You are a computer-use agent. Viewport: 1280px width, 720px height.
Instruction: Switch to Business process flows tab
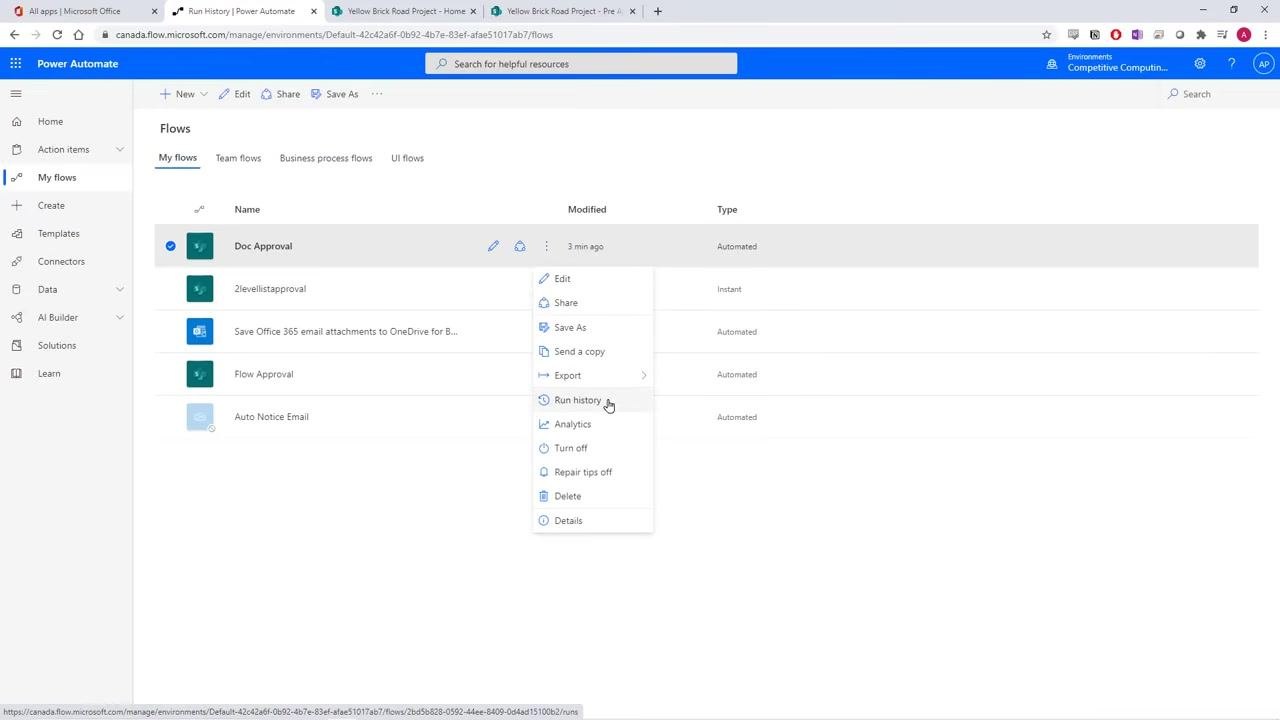(x=326, y=158)
